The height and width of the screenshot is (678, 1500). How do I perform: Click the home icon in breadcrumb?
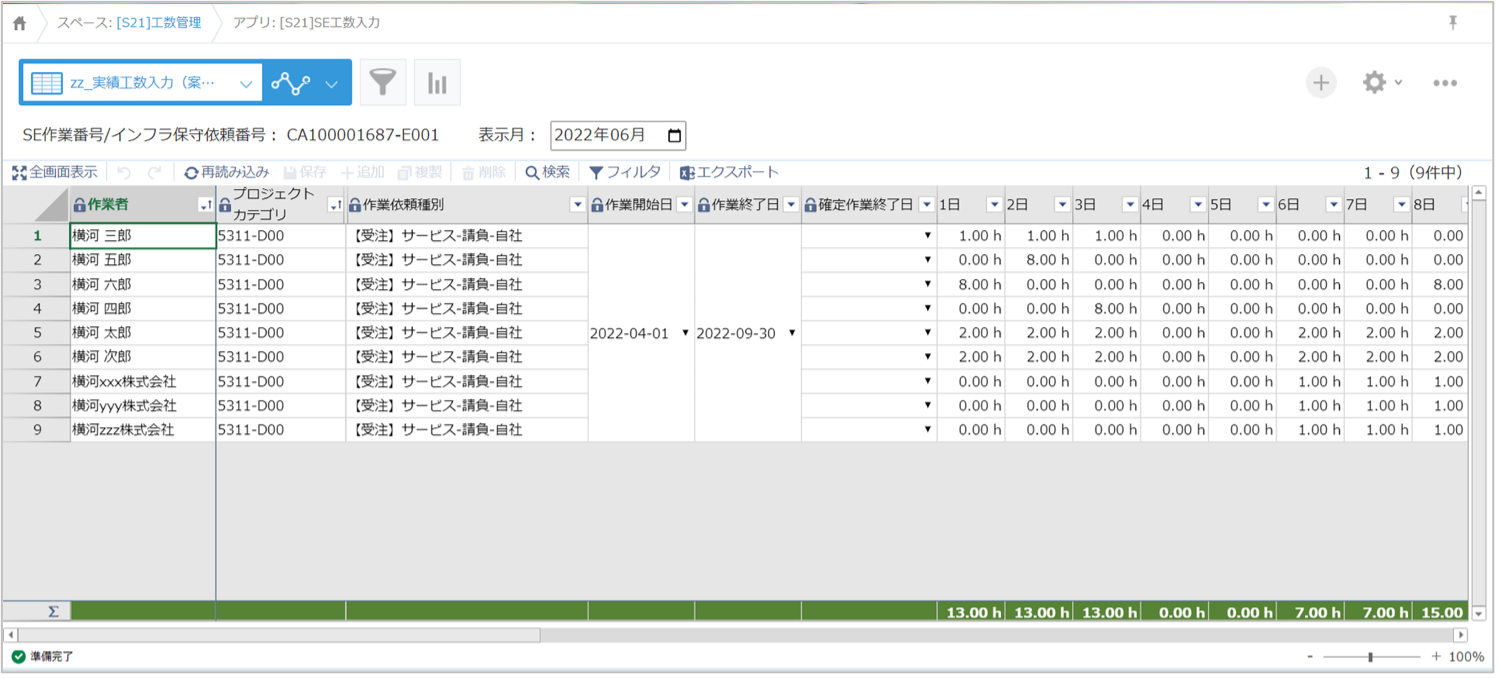(19, 23)
